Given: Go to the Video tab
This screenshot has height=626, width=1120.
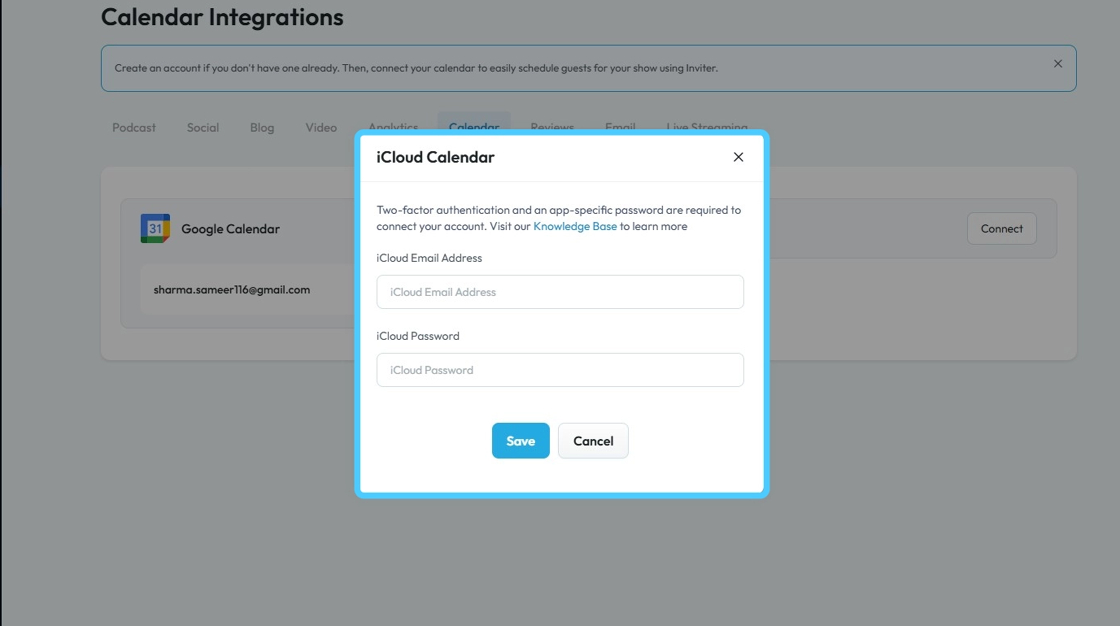Looking at the screenshot, I should 321,128.
